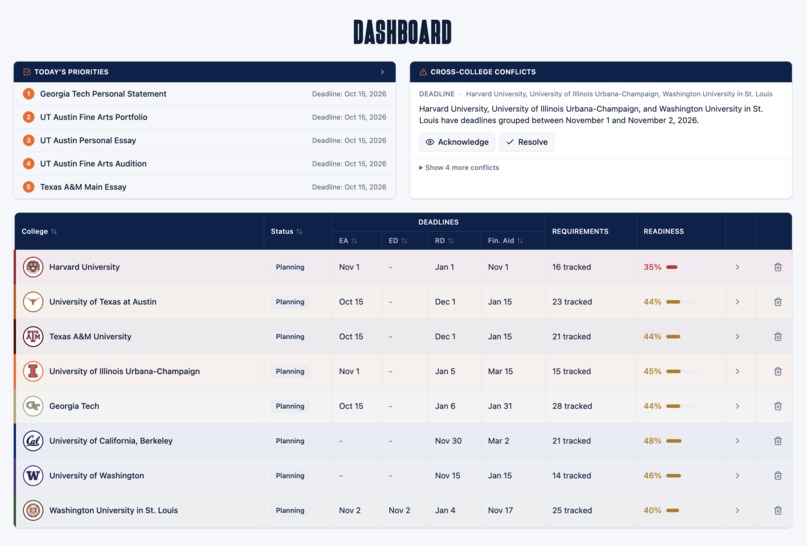
Task: Click the WashU St. Louis crest logo
Action: click(x=33, y=510)
